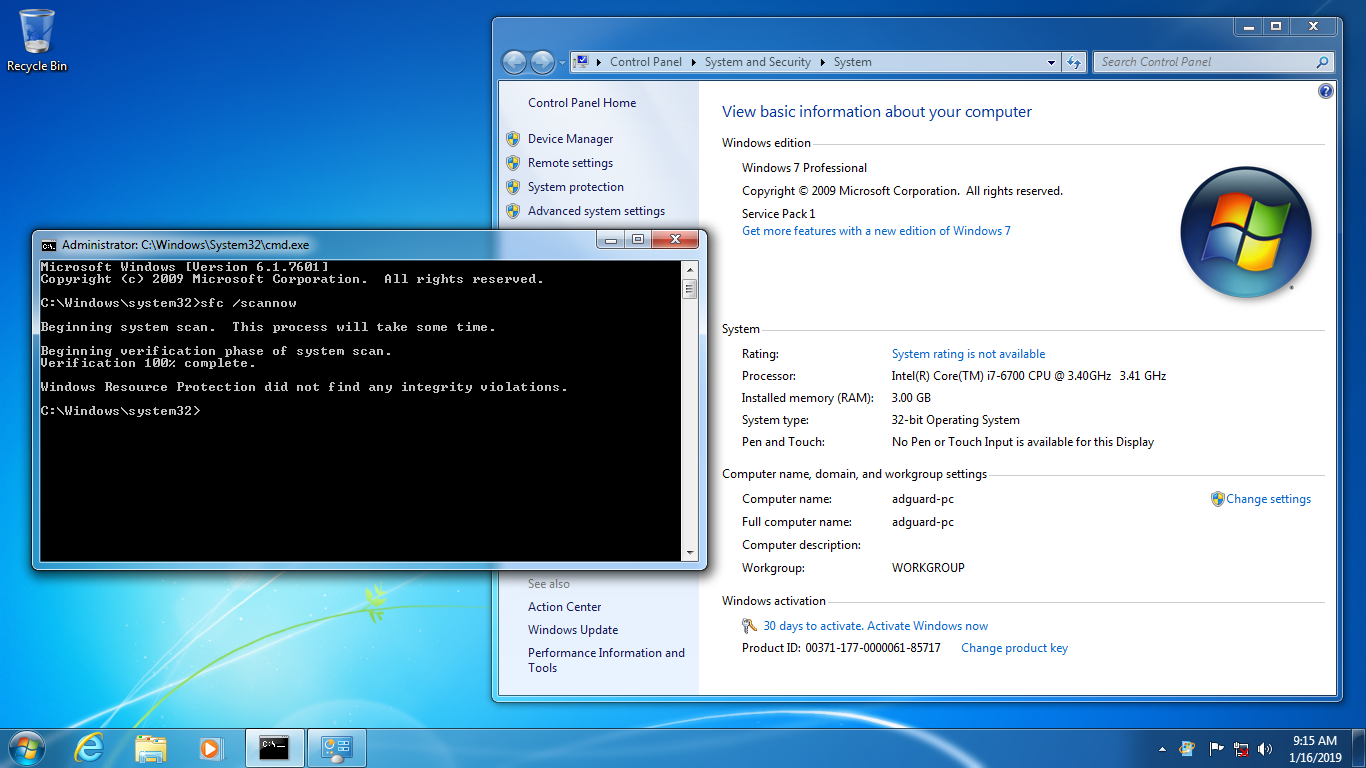Click the Control Panel help question mark icon
This screenshot has height=768, width=1366.
click(1326, 91)
